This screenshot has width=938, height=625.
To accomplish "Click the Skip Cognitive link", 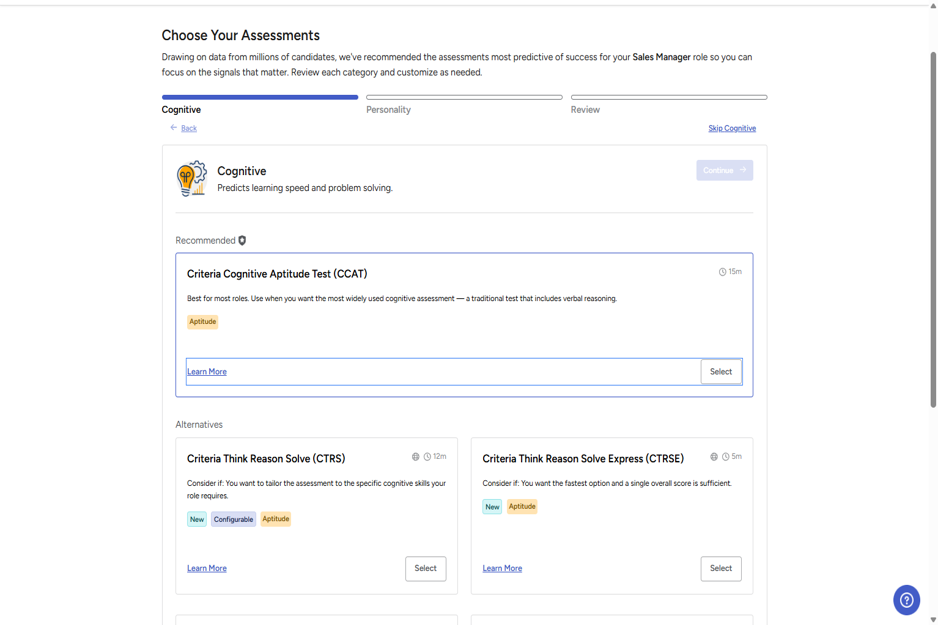I will tap(732, 128).
